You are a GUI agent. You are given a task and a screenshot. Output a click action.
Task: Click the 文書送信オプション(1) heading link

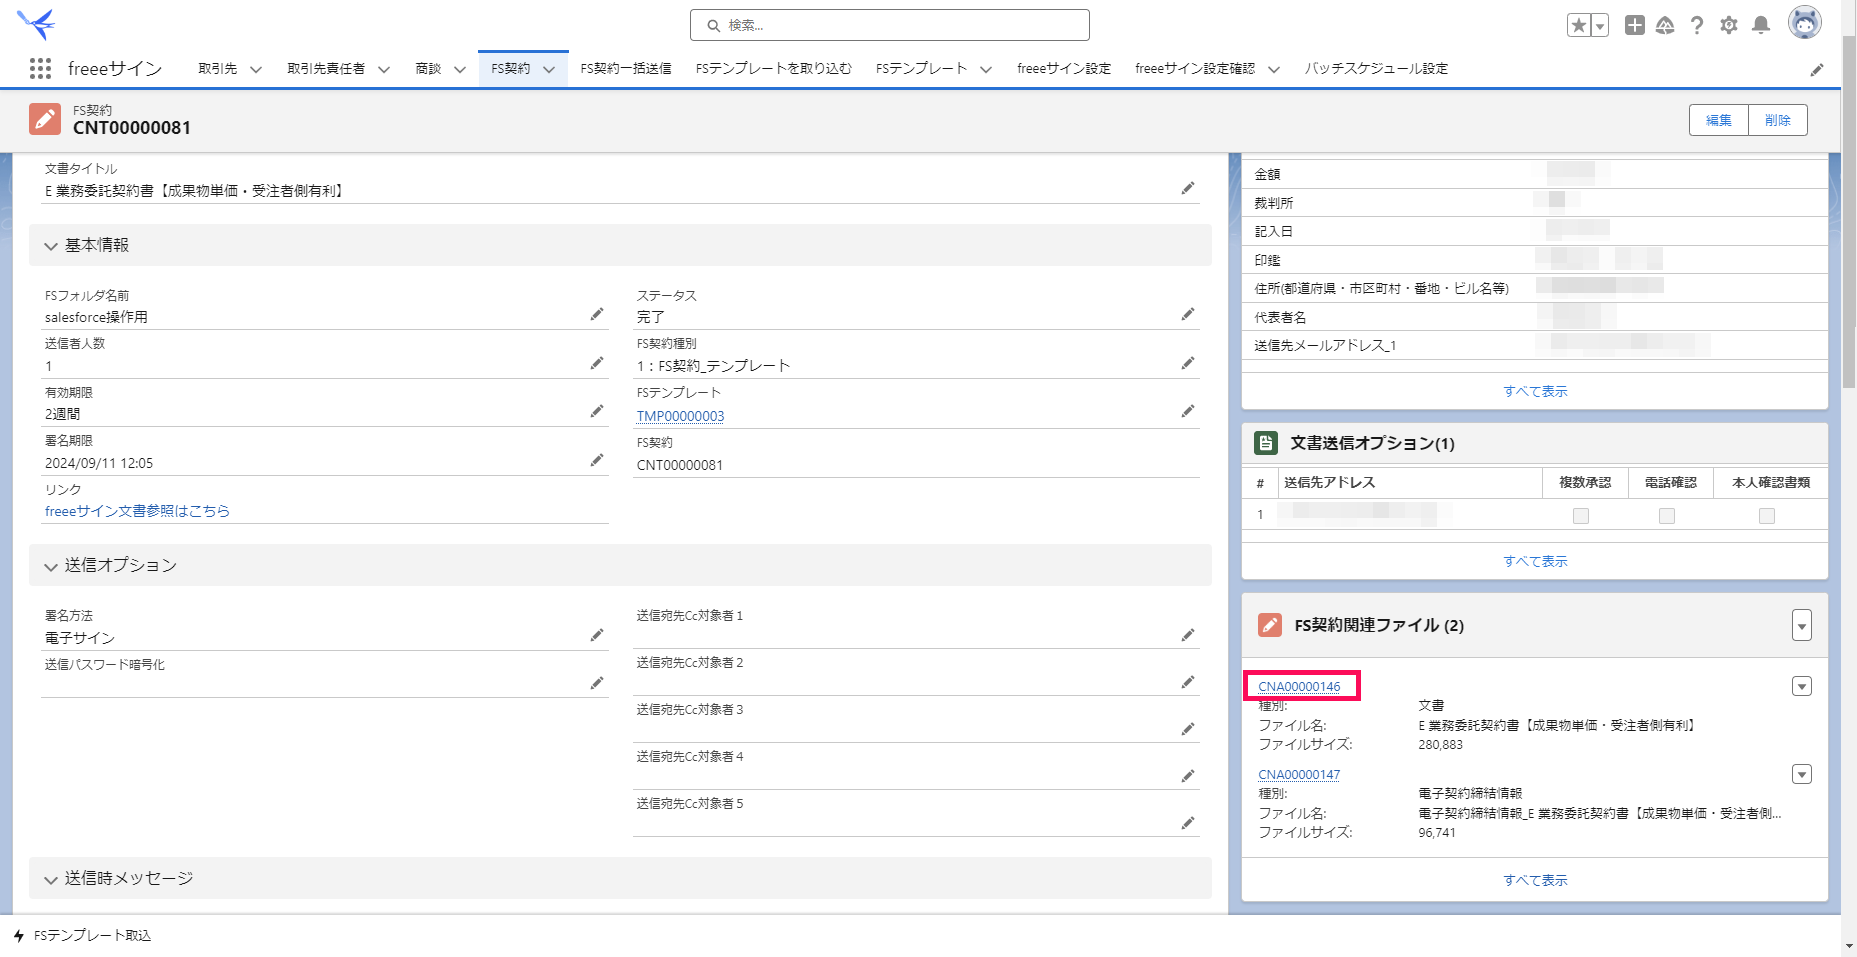pos(1372,443)
